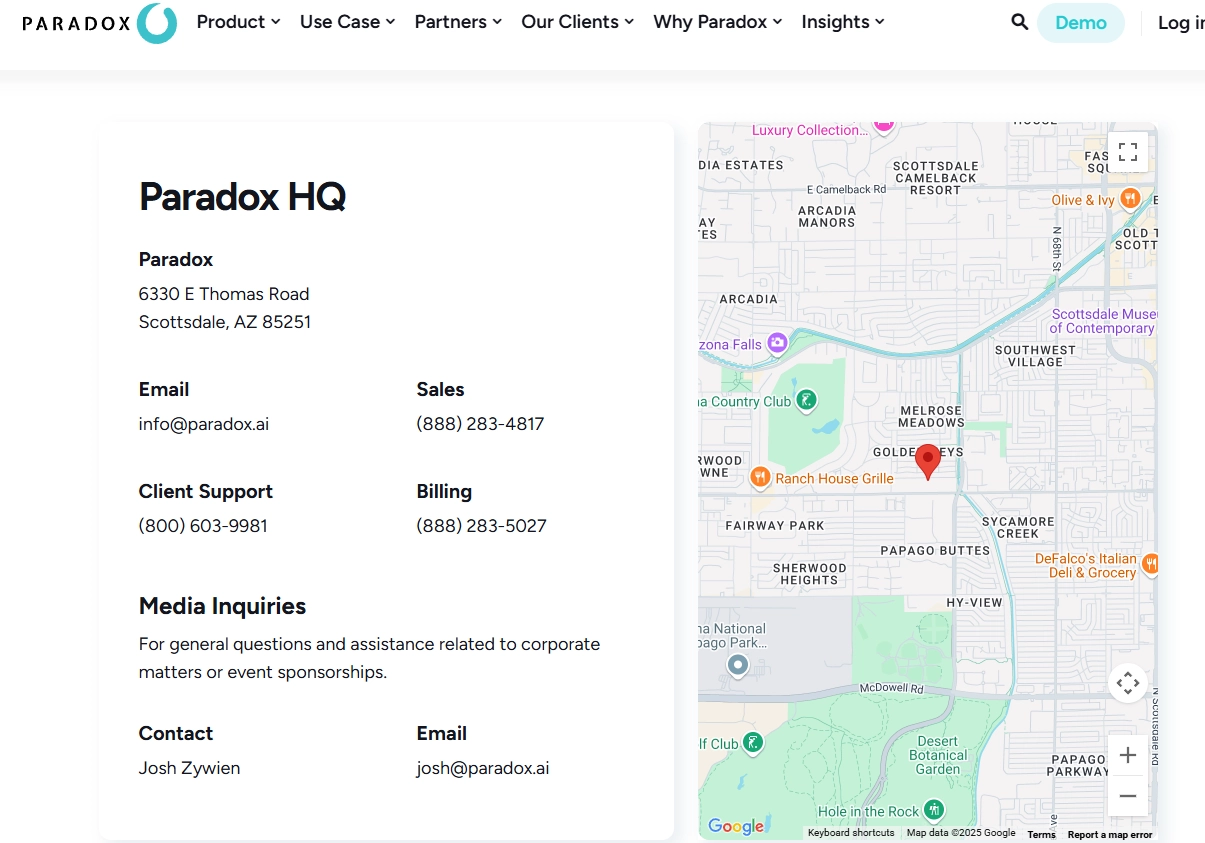Click the Demo button
Image resolution: width=1205 pixels, height=843 pixels.
tap(1081, 23)
